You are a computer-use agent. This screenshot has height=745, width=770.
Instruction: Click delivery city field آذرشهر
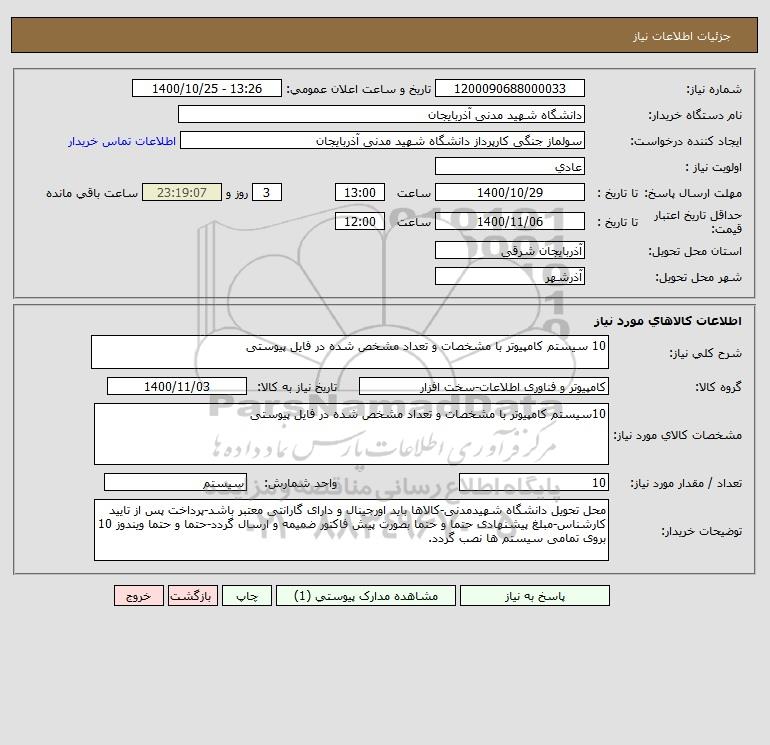[510, 276]
